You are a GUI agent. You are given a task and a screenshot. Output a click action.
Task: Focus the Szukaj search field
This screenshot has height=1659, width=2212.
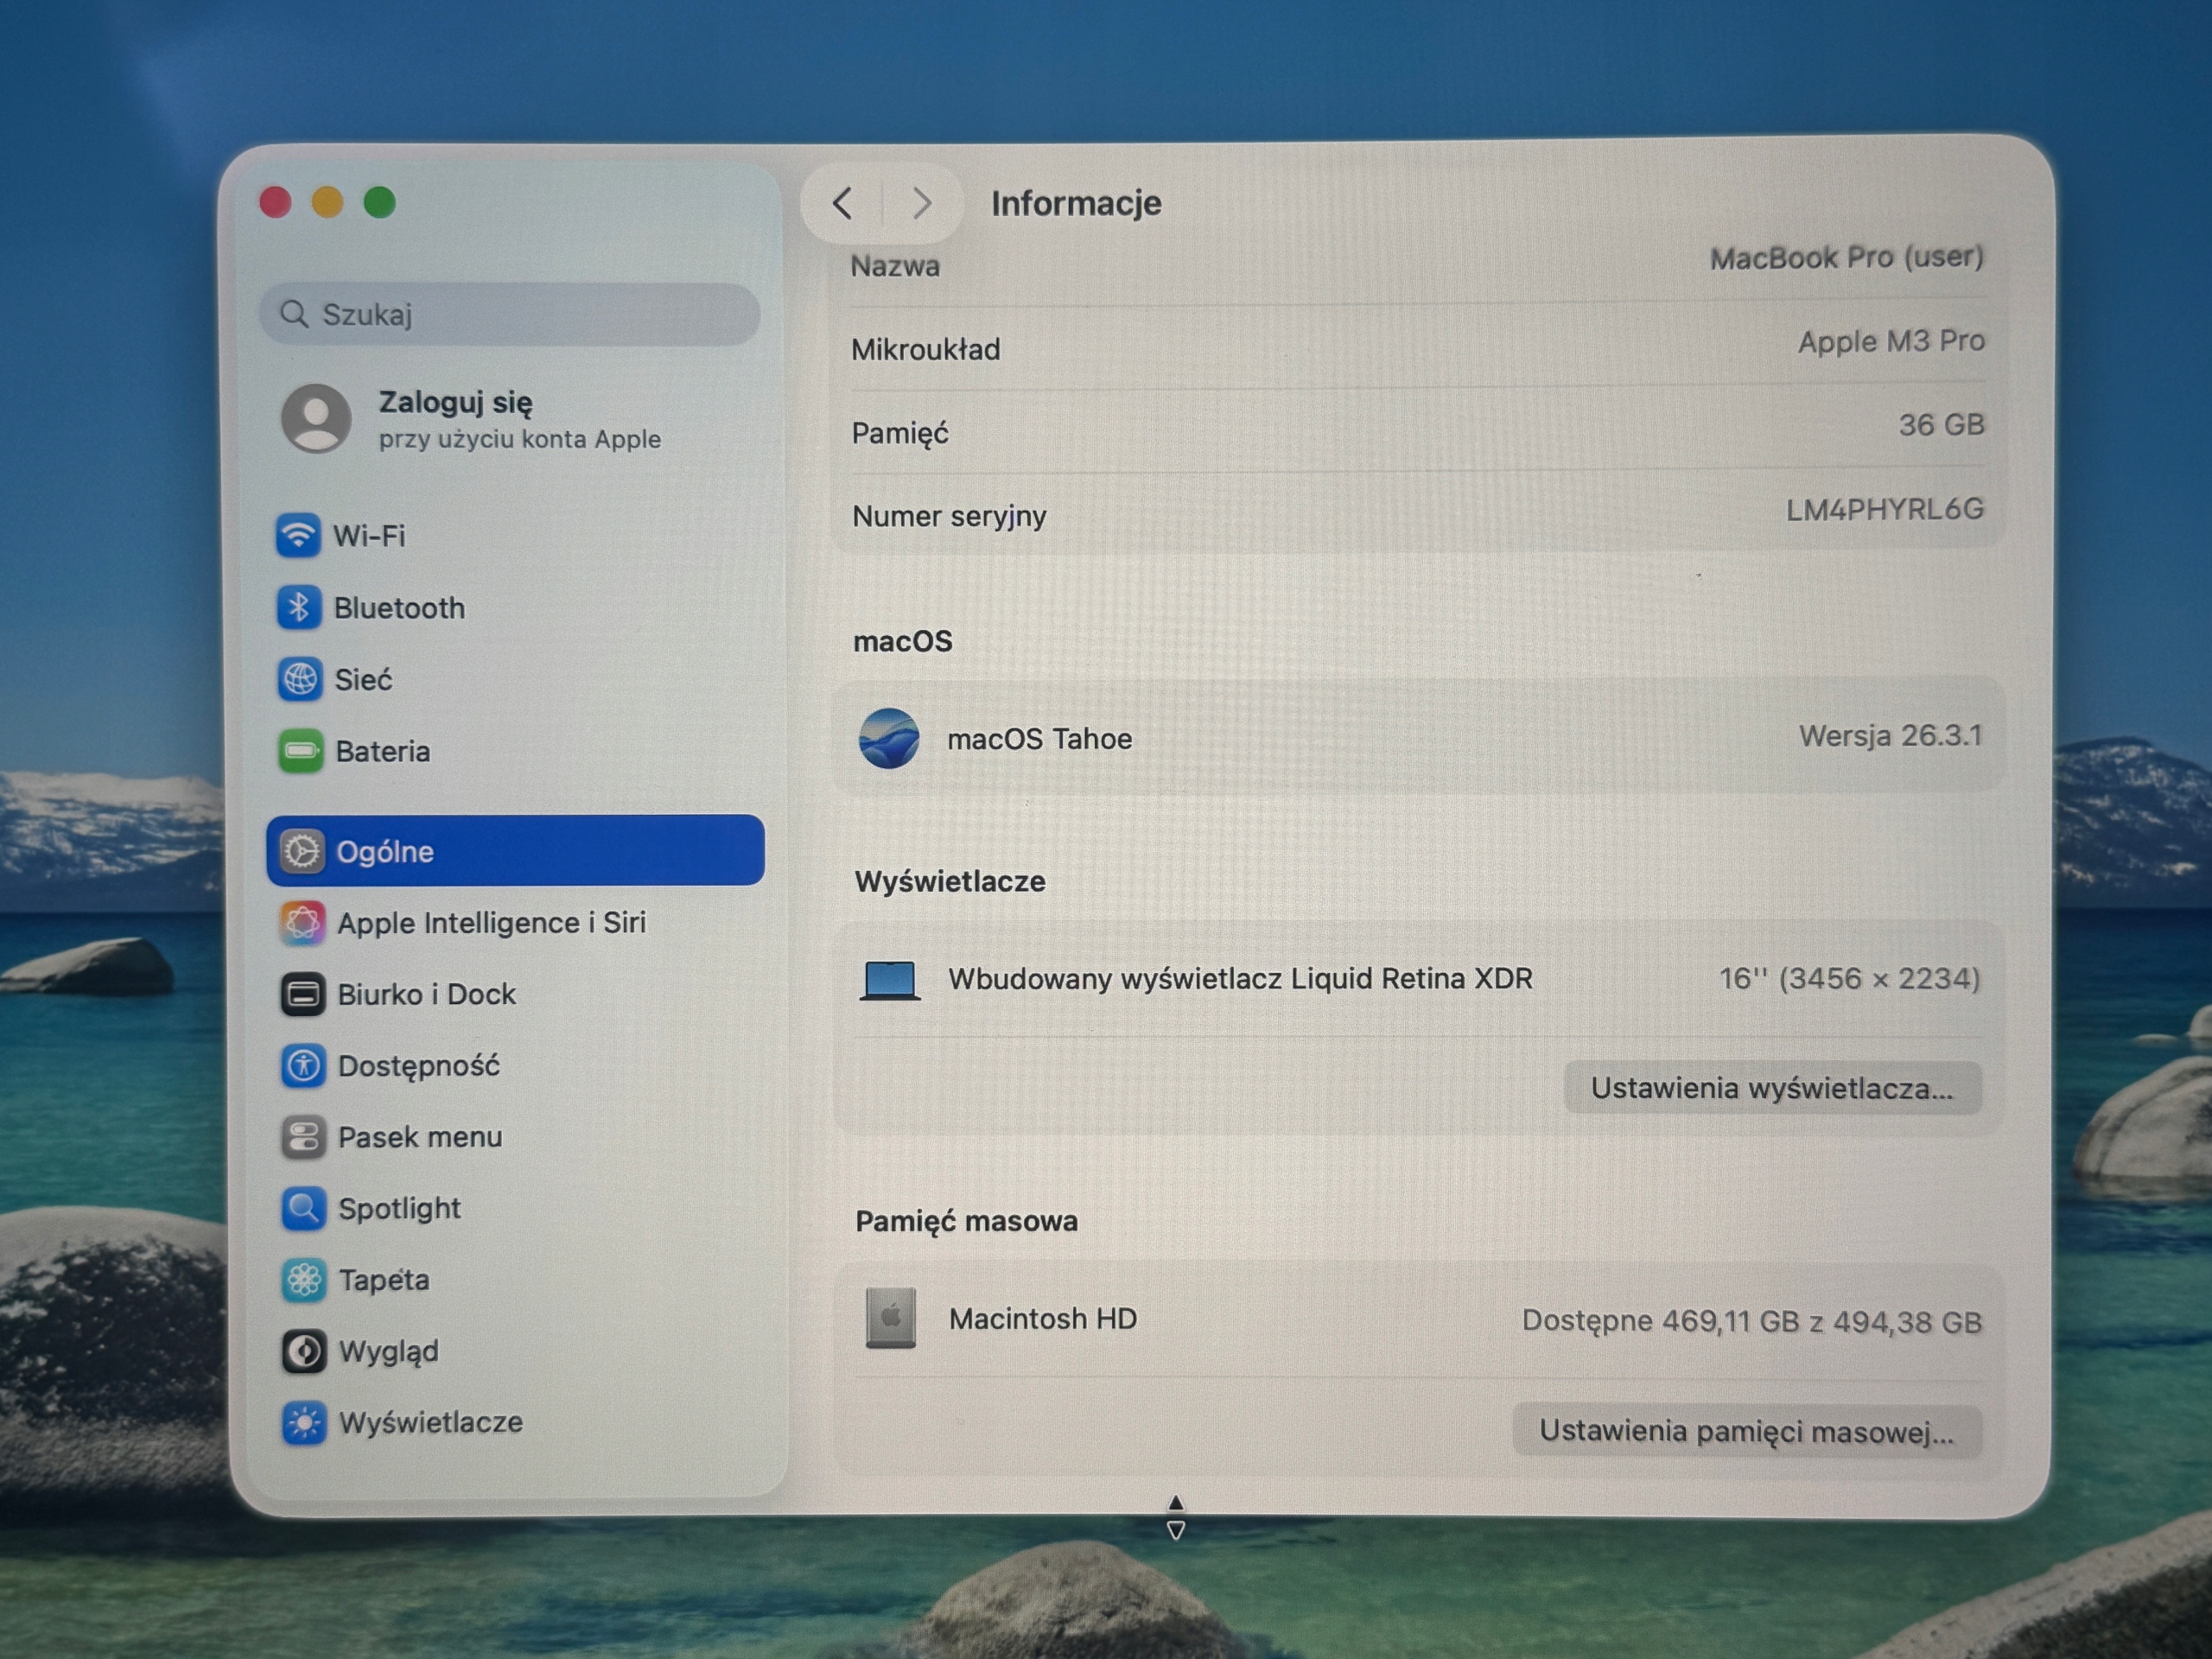(510, 314)
